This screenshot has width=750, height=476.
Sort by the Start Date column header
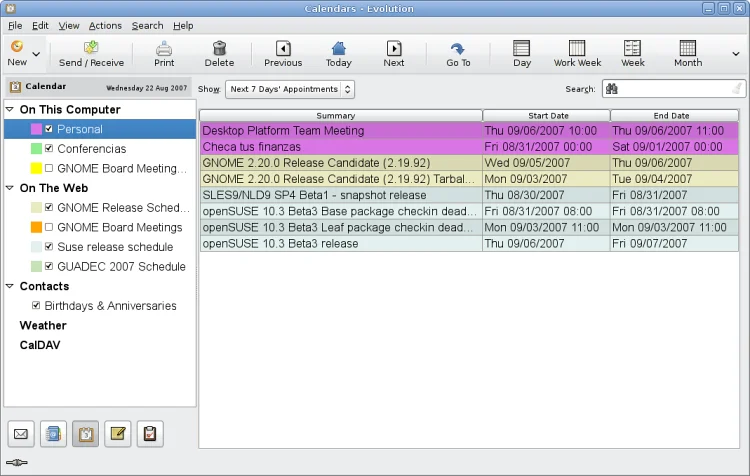(546, 116)
